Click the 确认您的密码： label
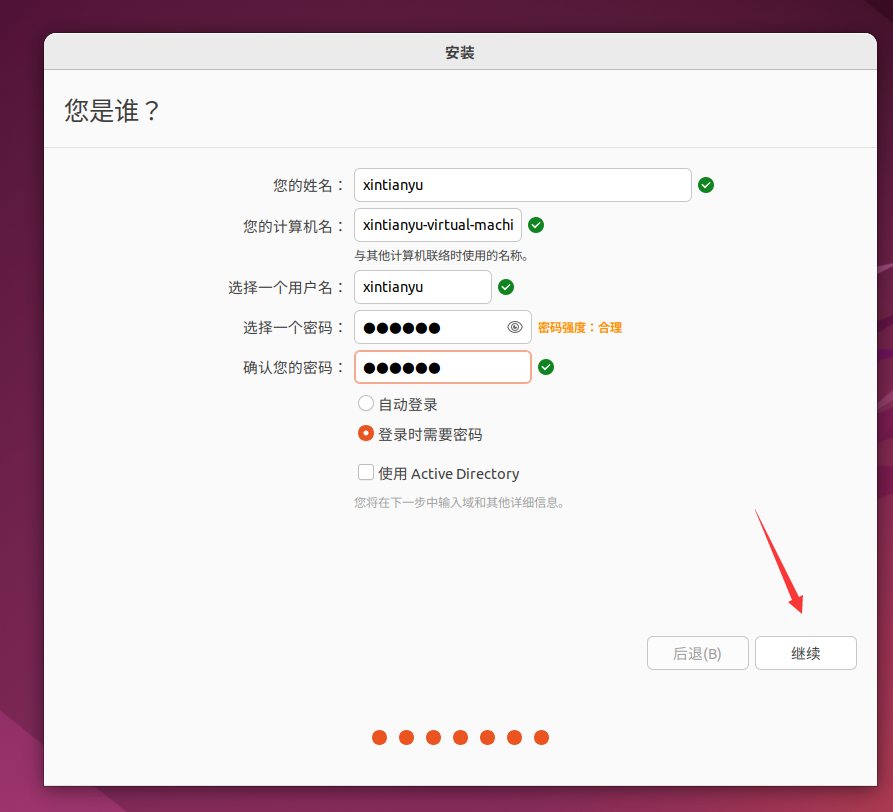The height and width of the screenshot is (812, 893). [x=294, y=368]
